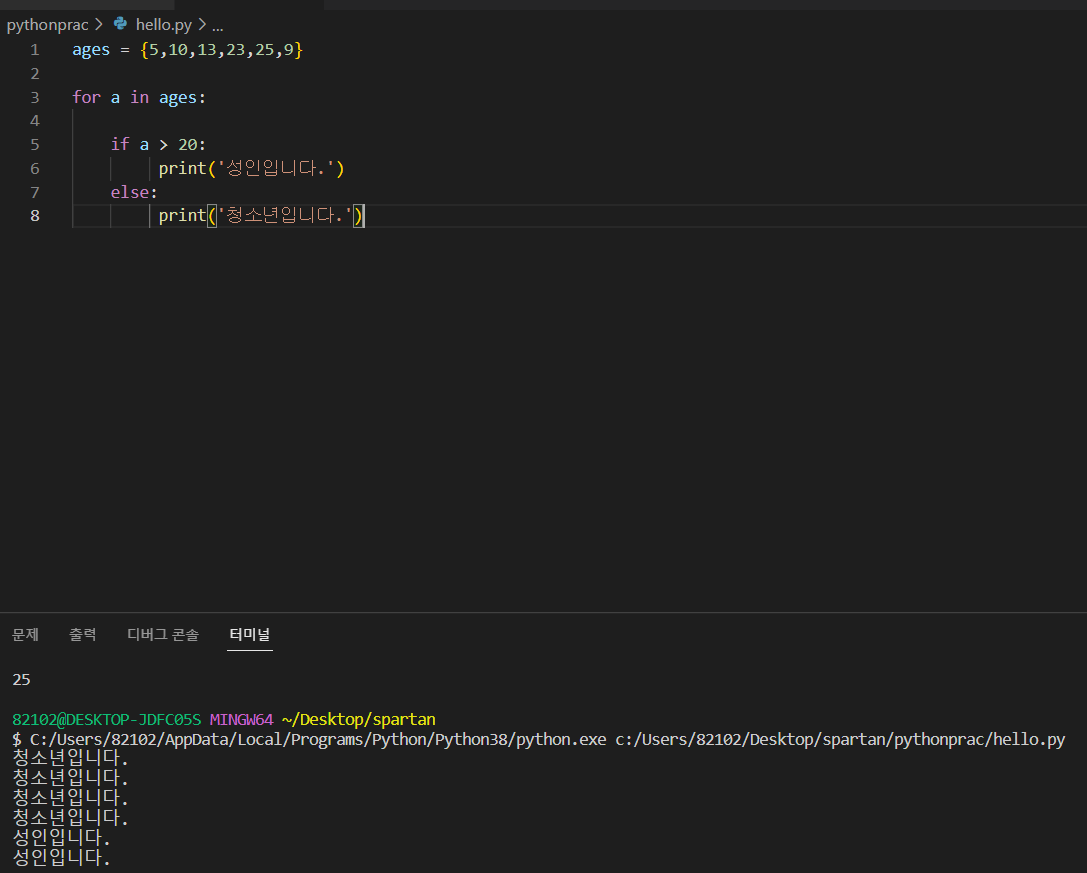Click line number 3 in the gutter
The height and width of the screenshot is (873, 1087).
(x=35, y=98)
